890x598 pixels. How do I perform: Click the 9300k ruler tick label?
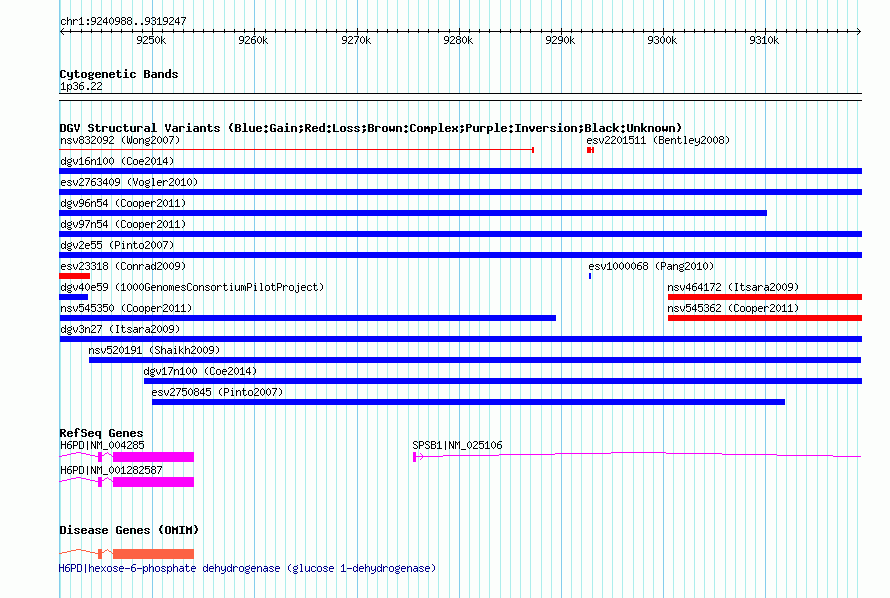click(x=662, y=40)
